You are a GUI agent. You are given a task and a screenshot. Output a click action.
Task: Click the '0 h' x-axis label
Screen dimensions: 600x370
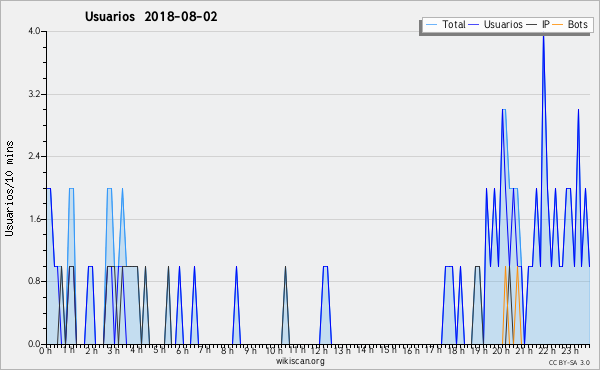[x=46, y=350]
